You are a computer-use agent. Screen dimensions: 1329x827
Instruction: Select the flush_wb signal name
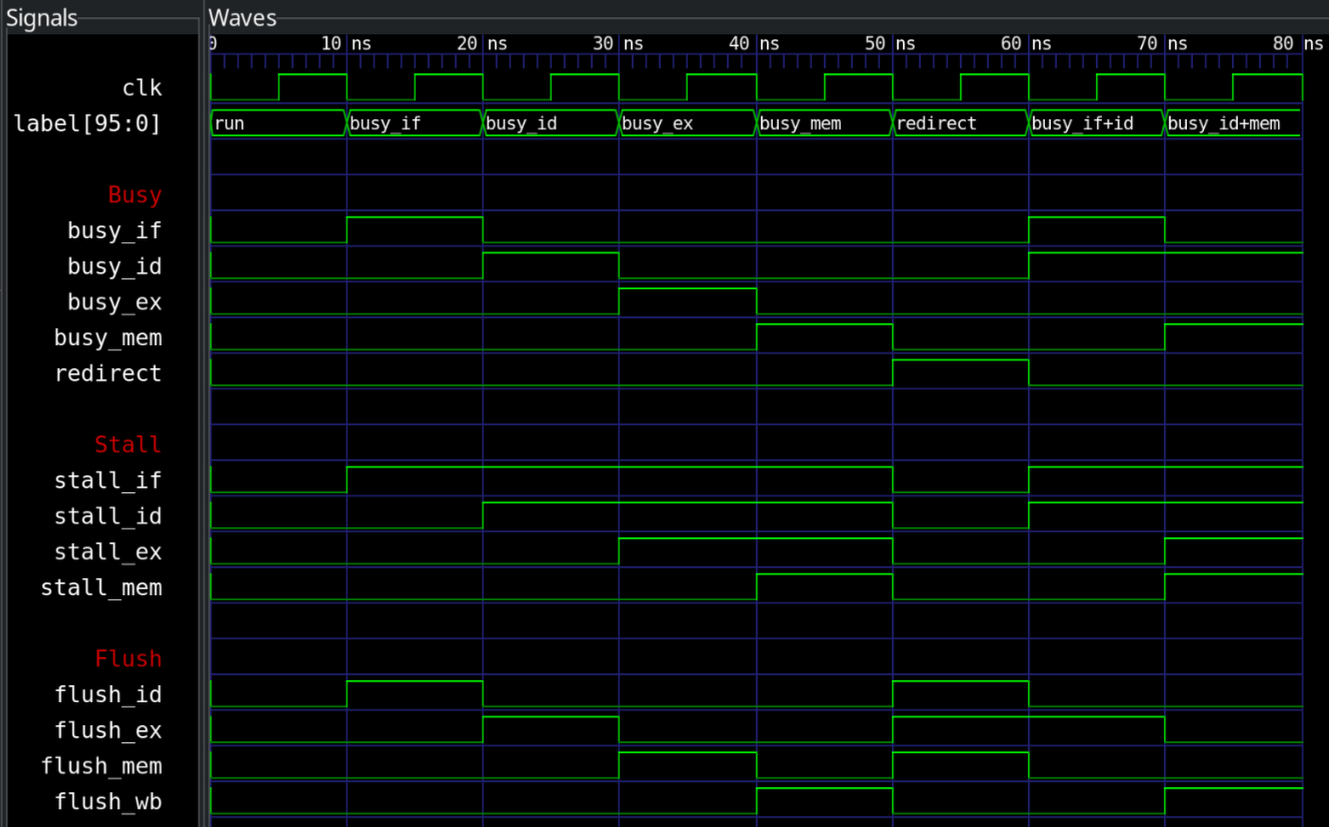[108, 802]
